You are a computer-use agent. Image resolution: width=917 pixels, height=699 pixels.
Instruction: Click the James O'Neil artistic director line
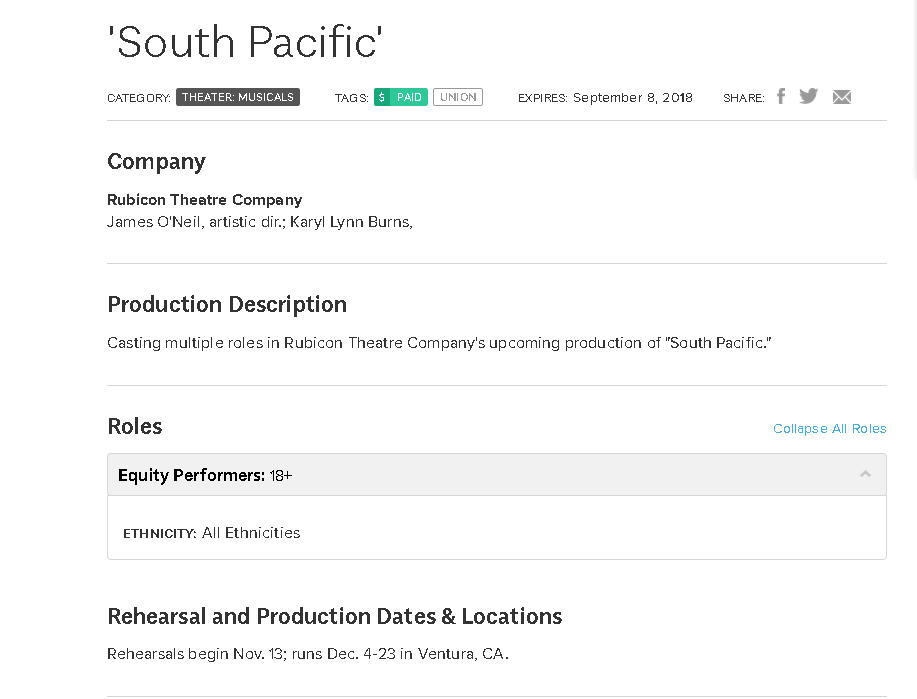pos(259,222)
